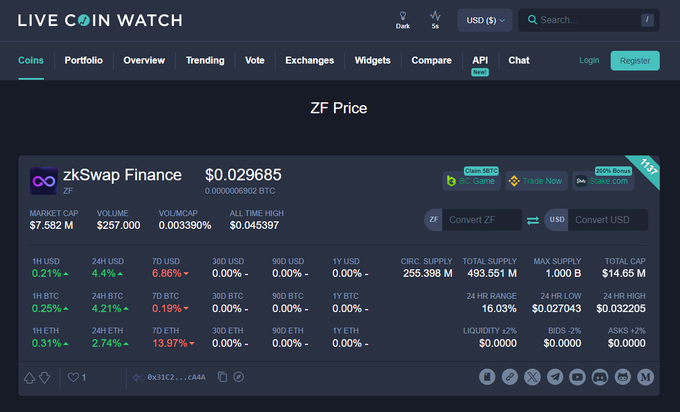
Task: Select the $0.045397 all time high
Action: (x=254, y=226)
